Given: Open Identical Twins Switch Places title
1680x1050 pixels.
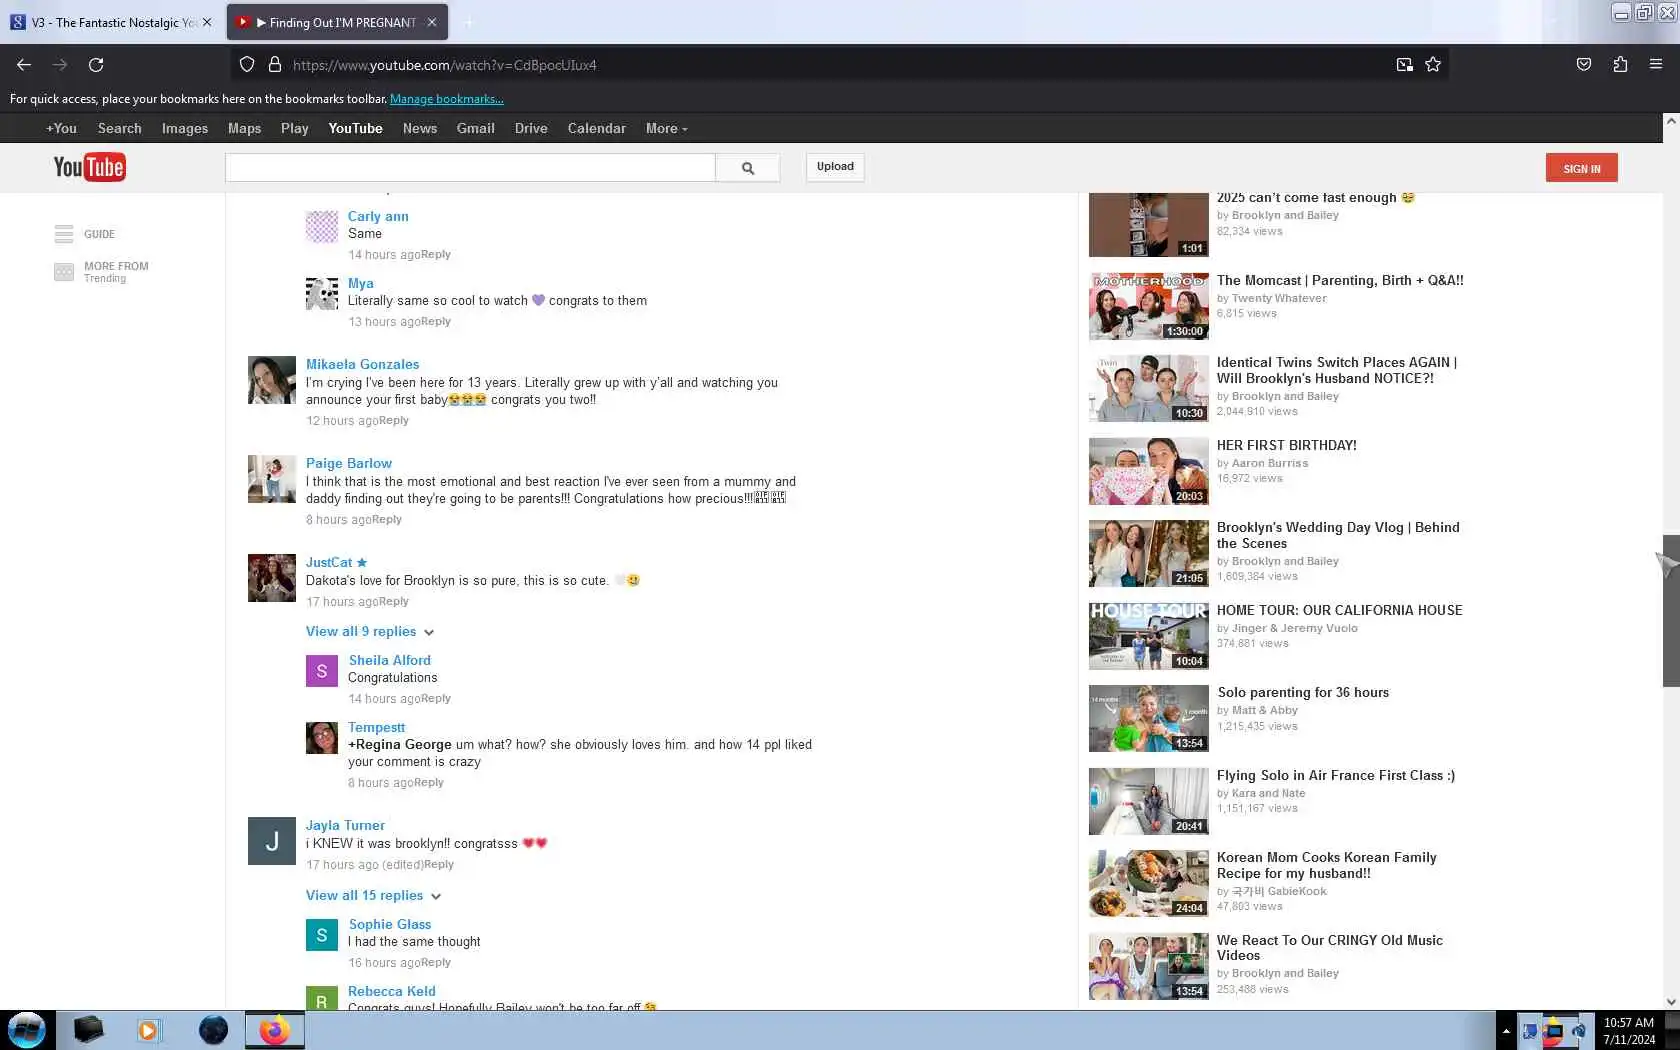Looking at the screenshot, I should pyautogui.click(x=1336, y=370).
